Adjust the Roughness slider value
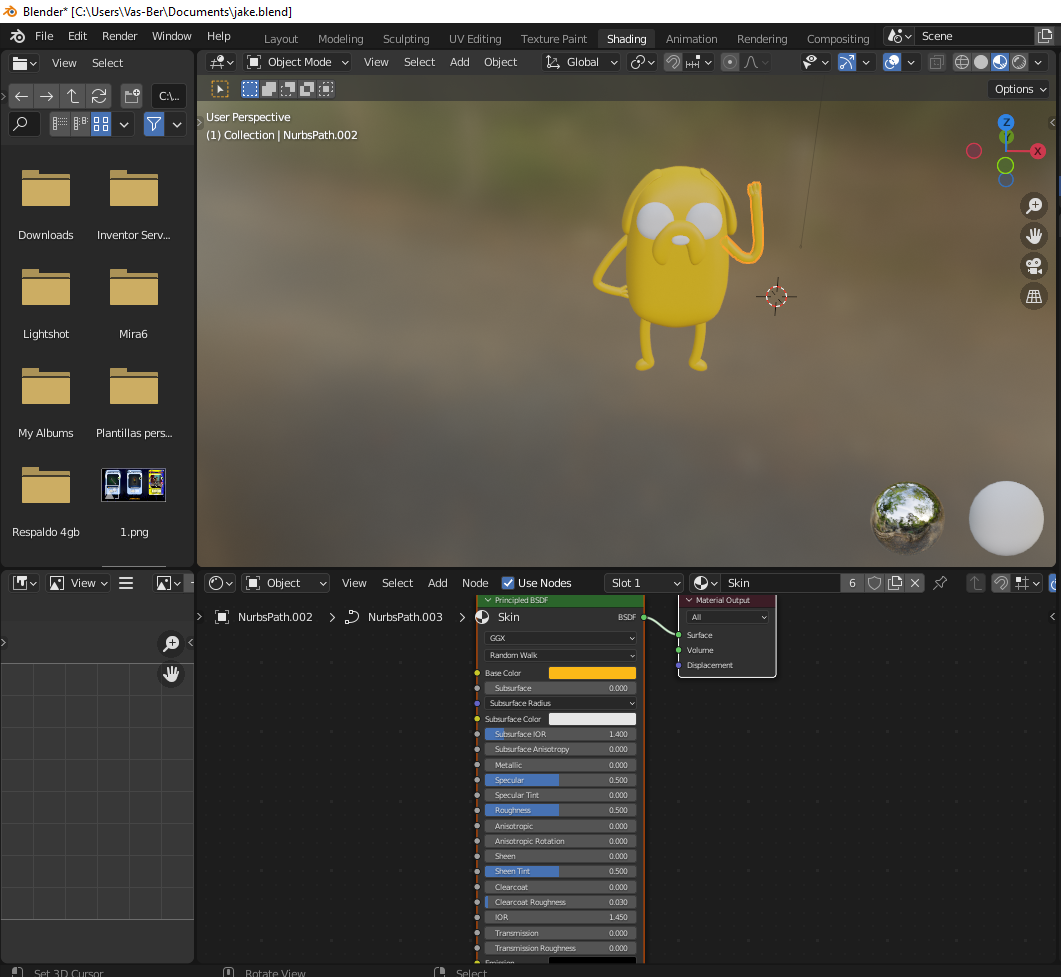 561,811
